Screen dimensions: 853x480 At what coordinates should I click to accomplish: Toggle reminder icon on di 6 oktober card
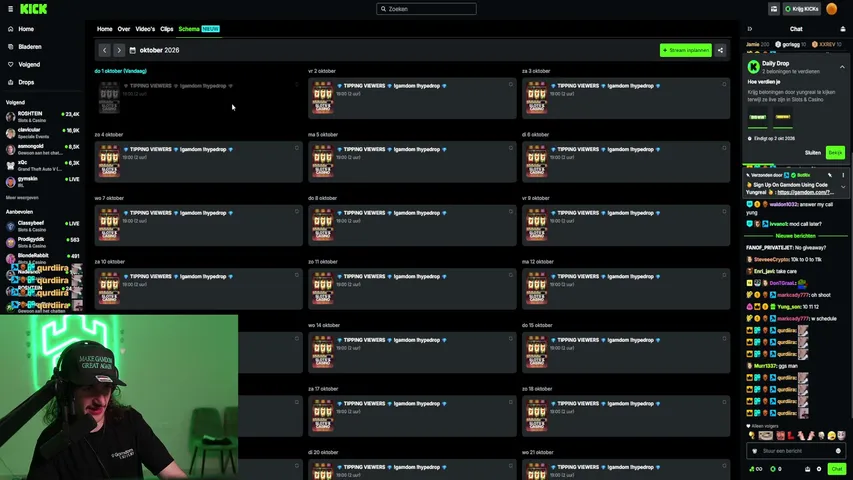coord(724,148)
